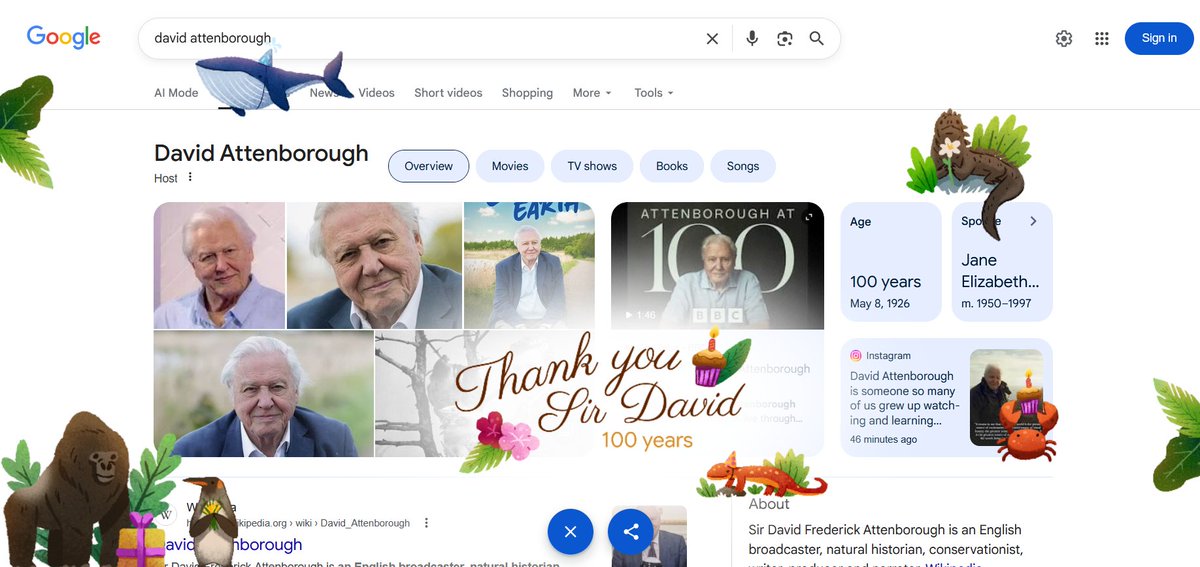Open the Earth poster photo thumbnail
Viewport: 1200px width, 567px height.
tap(529, 265)
